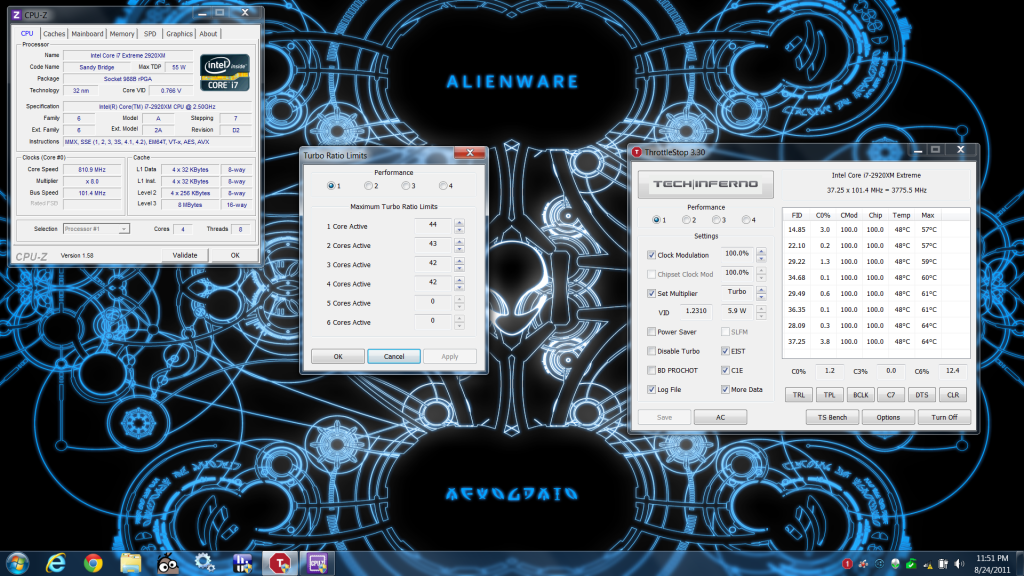Click the ThrottleStop title bar icon

(x=637, y=152)
